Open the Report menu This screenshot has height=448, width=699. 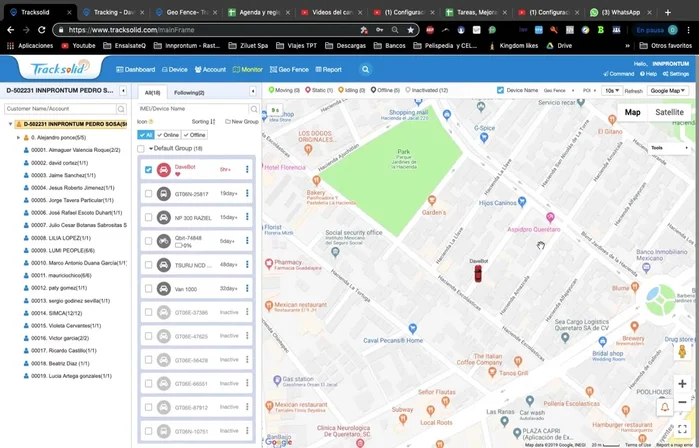[328, 70]
